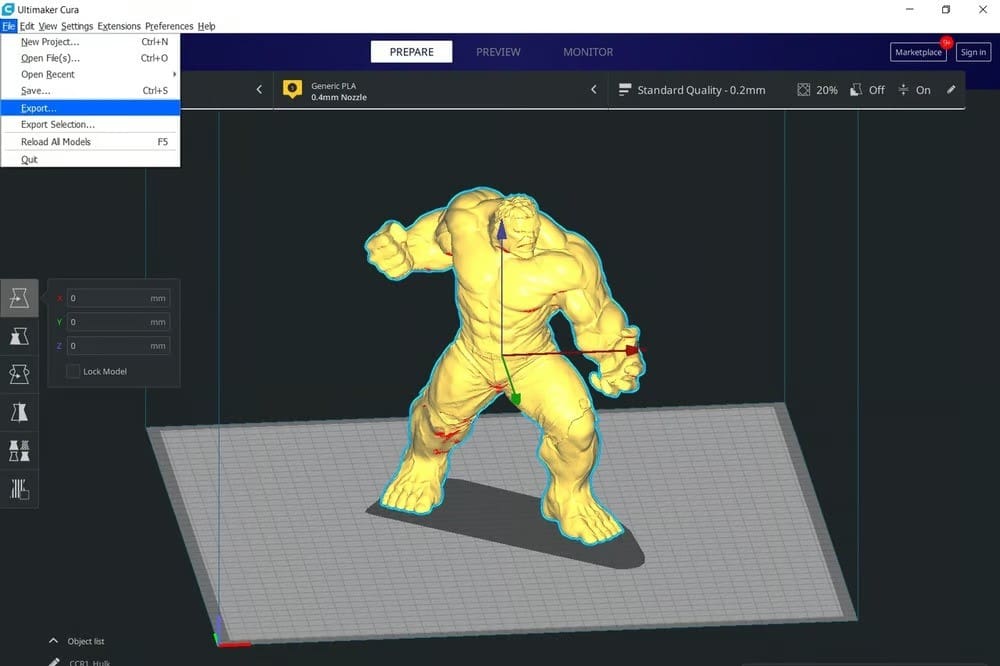The image size is (1000, 666).
Task: Open the Extensions menu
Action: 119,26
